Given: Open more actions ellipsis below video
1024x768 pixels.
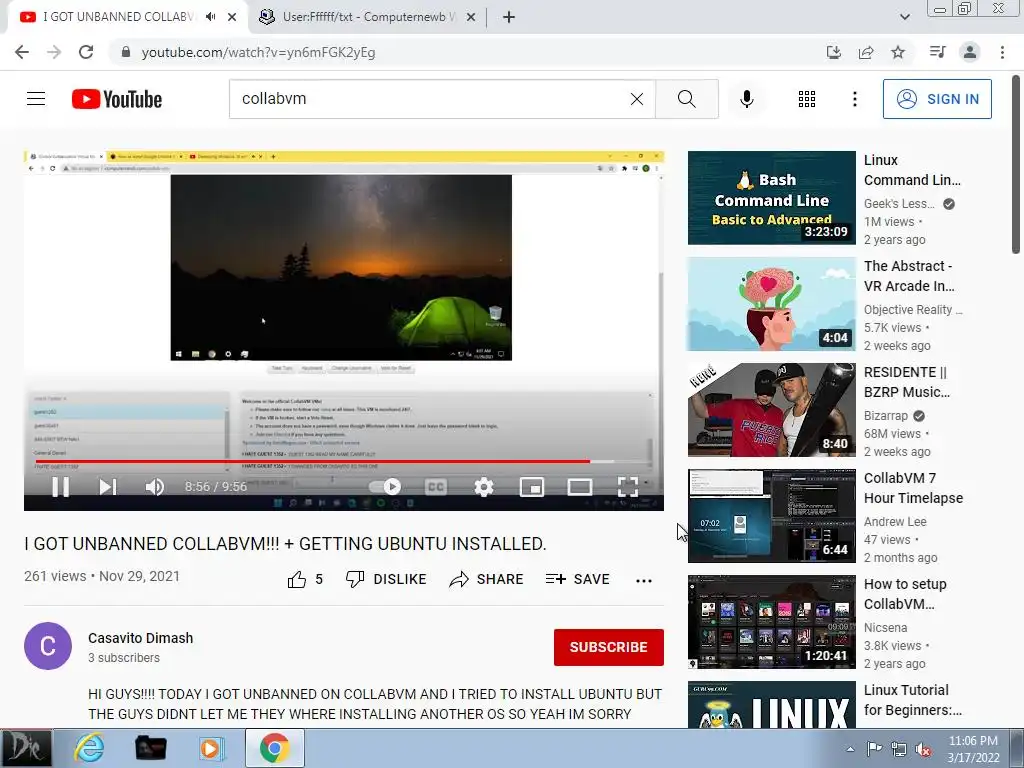Looking at the screenshot, I should [644, 580].
